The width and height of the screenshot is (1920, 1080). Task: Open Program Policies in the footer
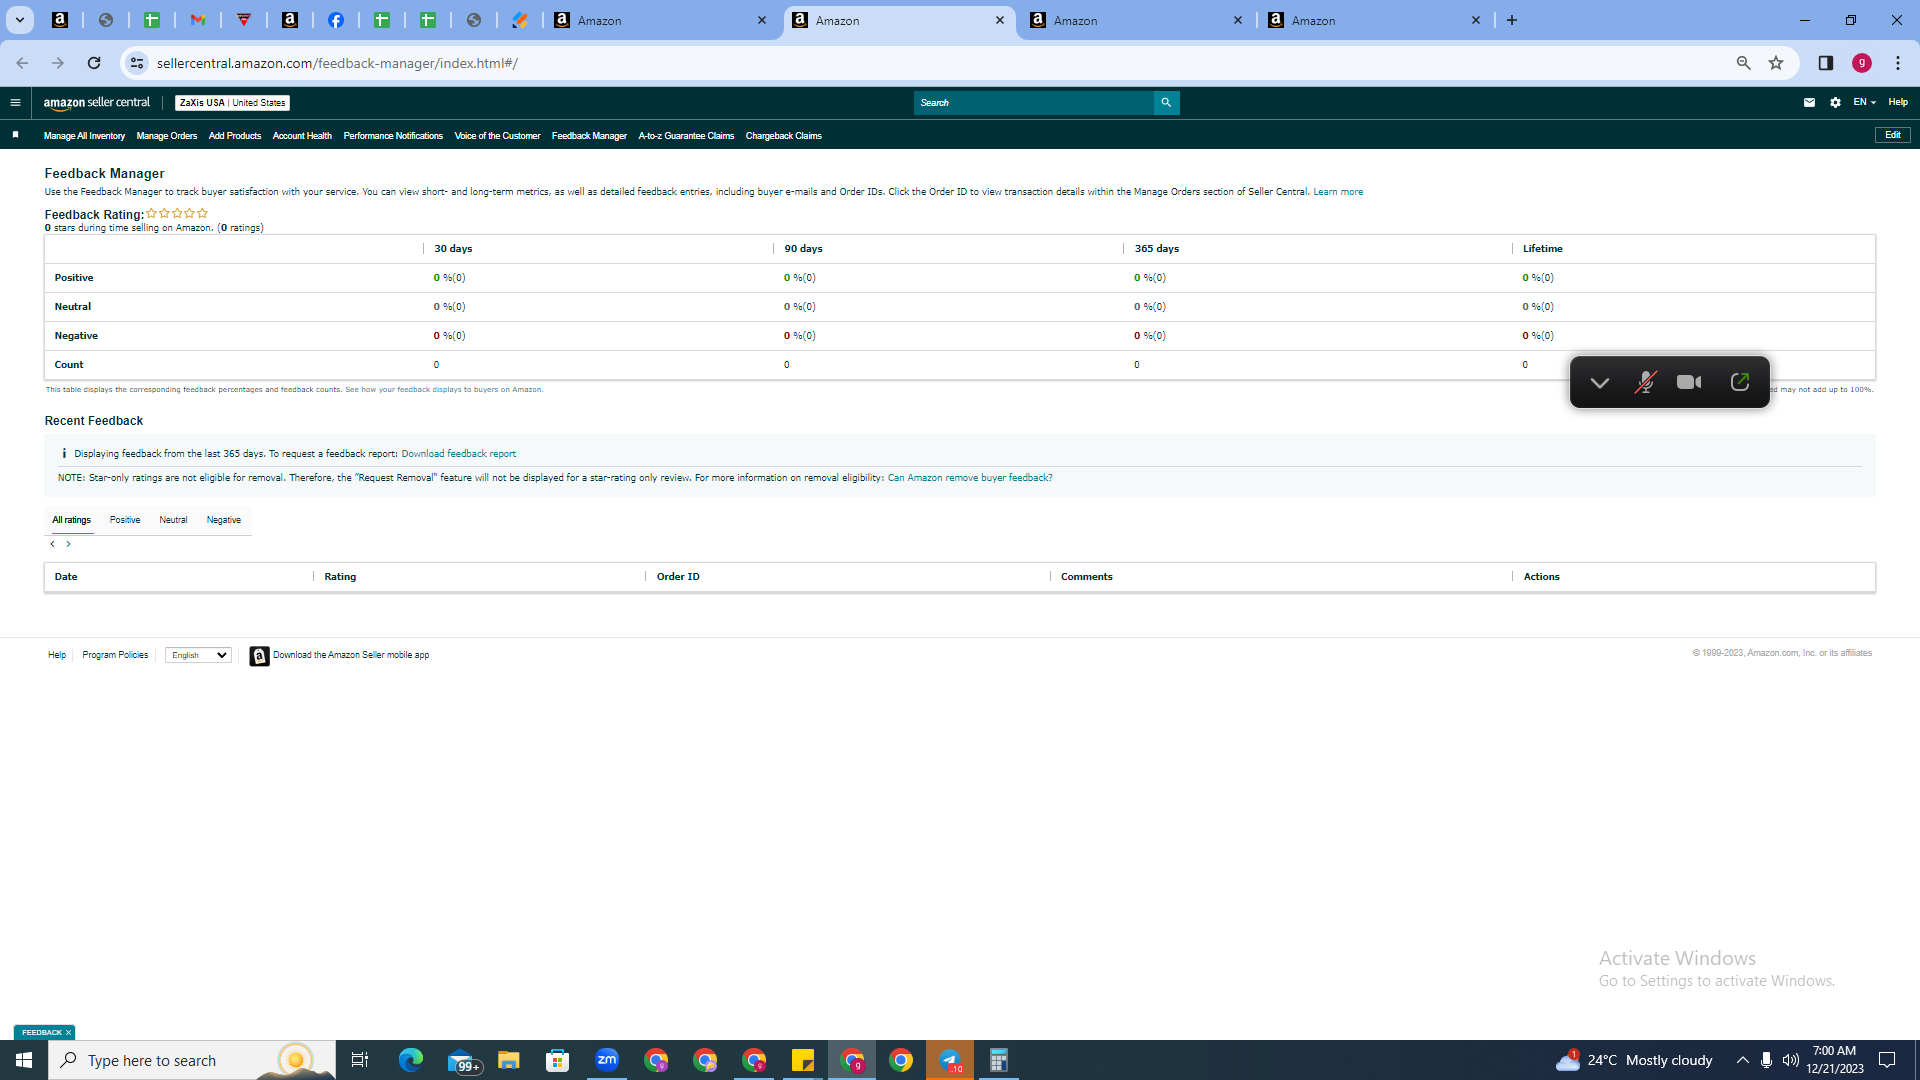coord(115,656)
